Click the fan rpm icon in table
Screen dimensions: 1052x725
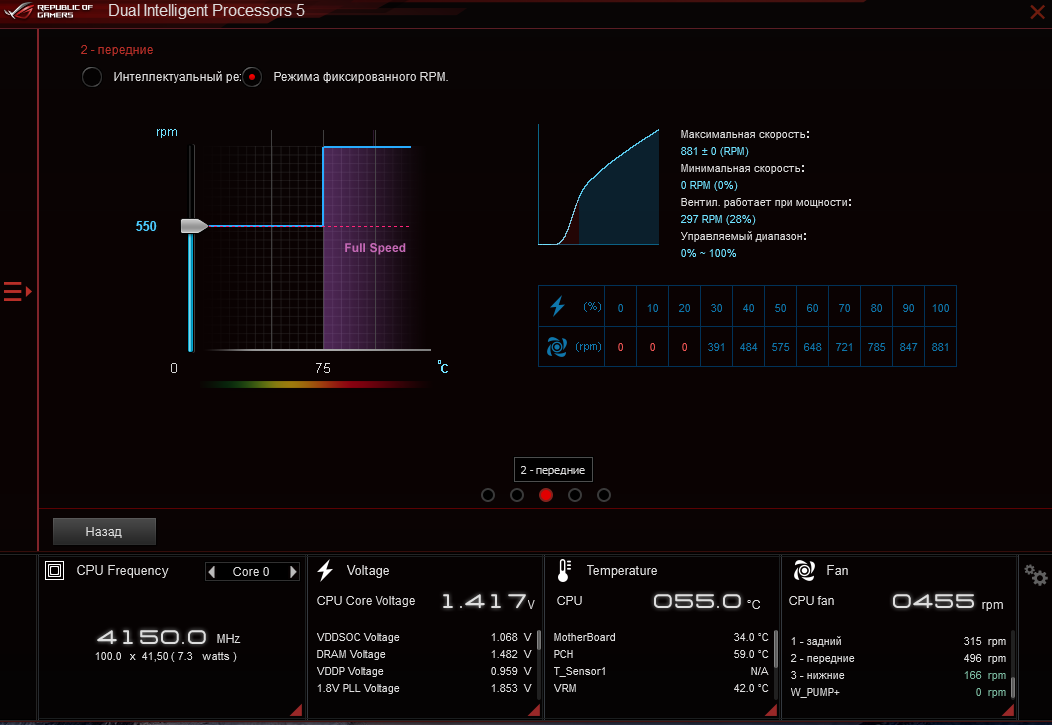557,347
